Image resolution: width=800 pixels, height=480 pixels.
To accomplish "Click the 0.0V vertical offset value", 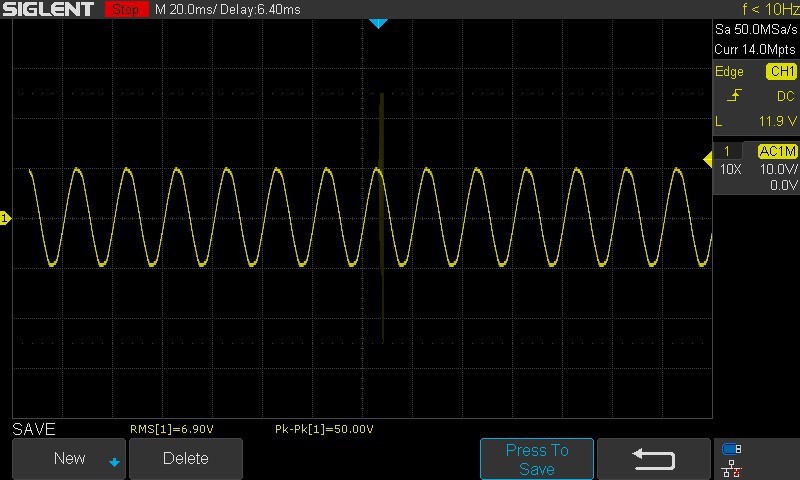I will (x=784, y=185).
